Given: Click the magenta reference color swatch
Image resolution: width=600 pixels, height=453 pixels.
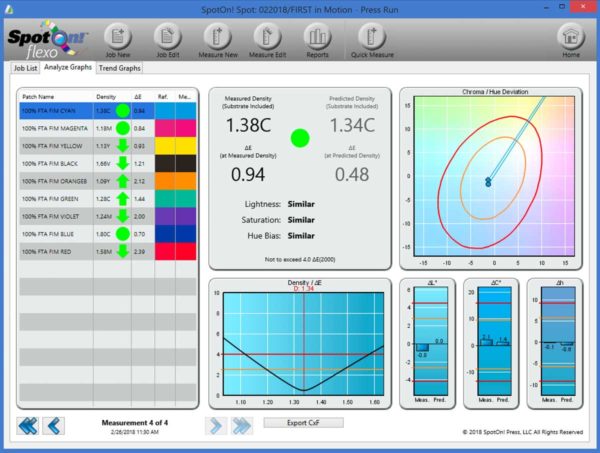Looking at the screenshot, I should [165, 129].
